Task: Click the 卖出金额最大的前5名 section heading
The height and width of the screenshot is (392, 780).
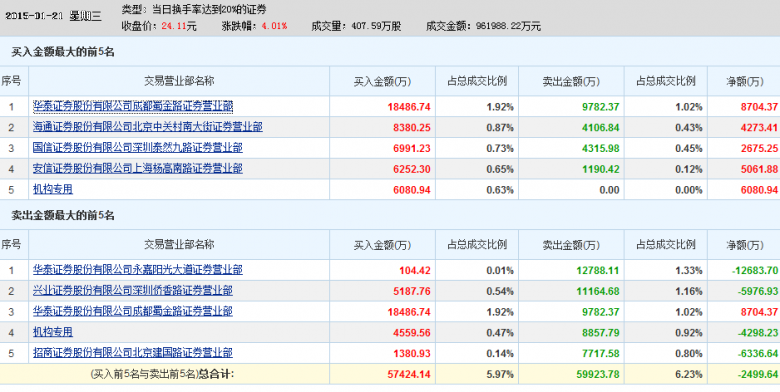Action: pos(63,215)
